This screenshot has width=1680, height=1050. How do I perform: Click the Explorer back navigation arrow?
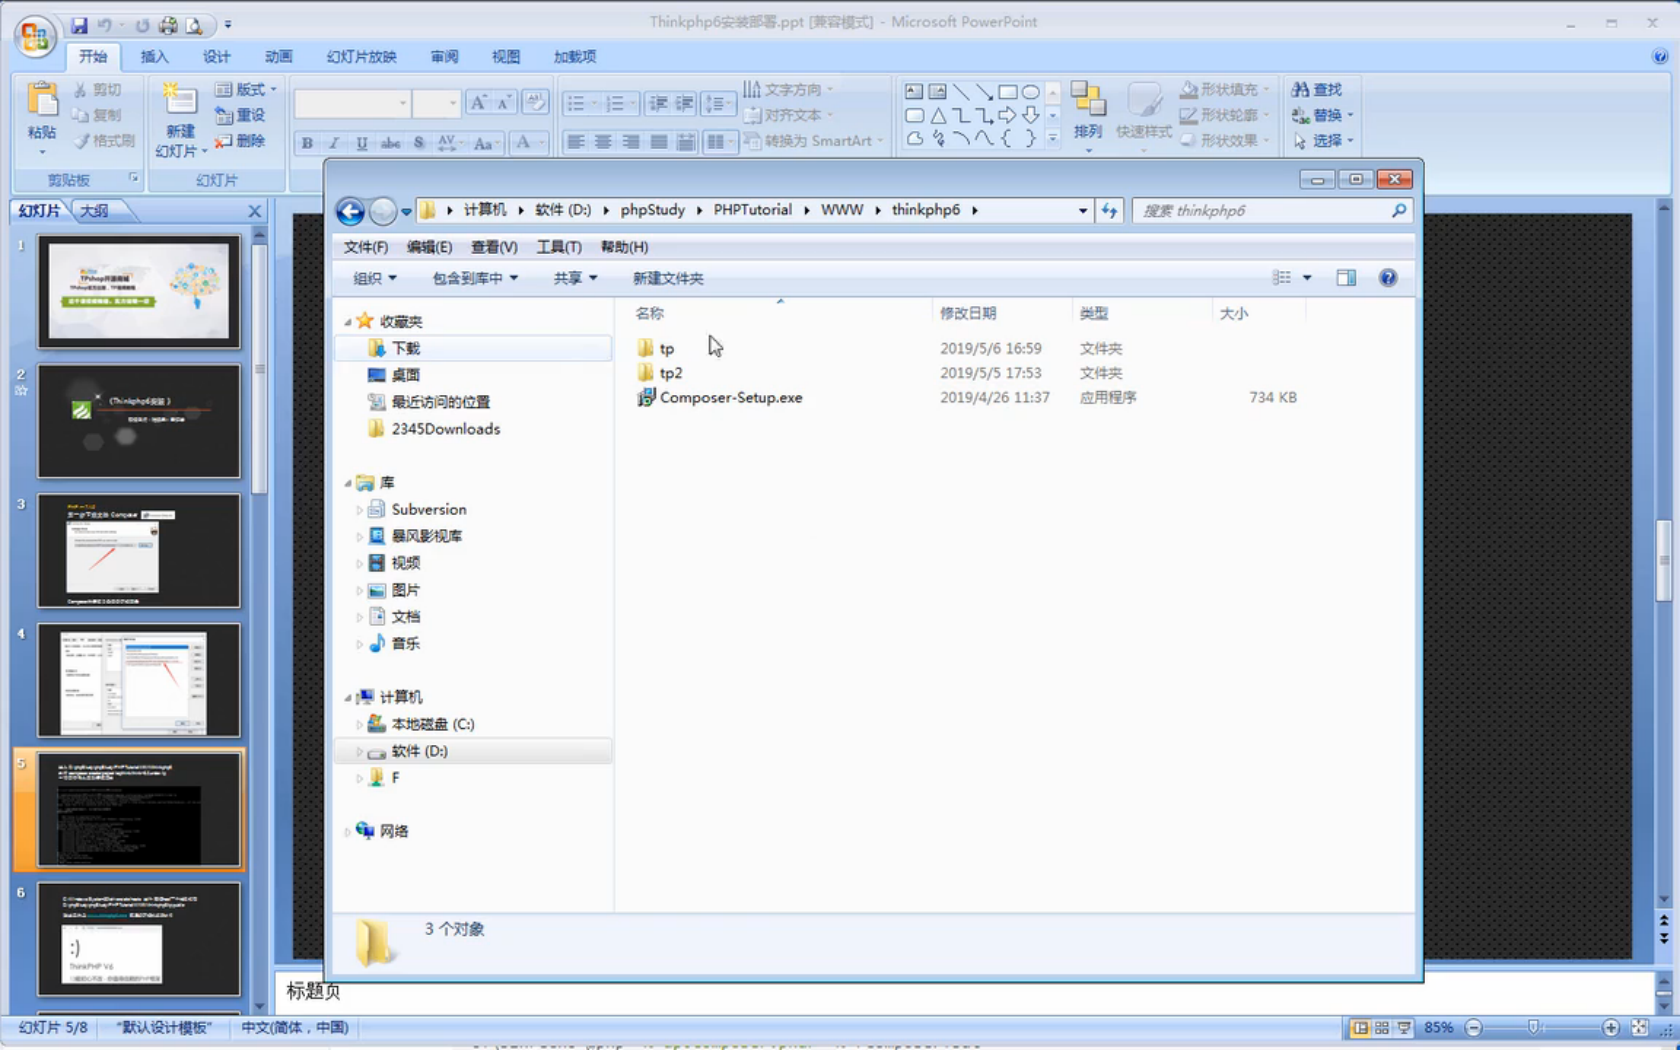point(350,211)
